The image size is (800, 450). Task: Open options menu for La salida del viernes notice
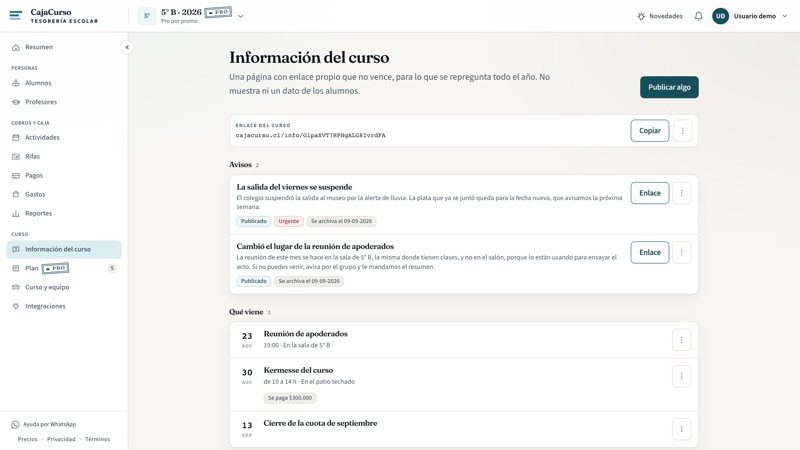click(681, 193)
